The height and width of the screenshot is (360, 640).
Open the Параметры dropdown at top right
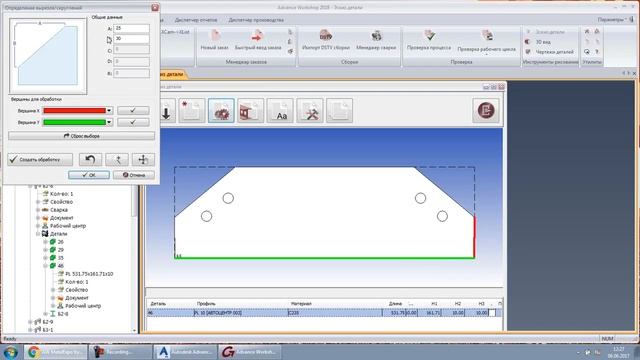tap(611, 20)
